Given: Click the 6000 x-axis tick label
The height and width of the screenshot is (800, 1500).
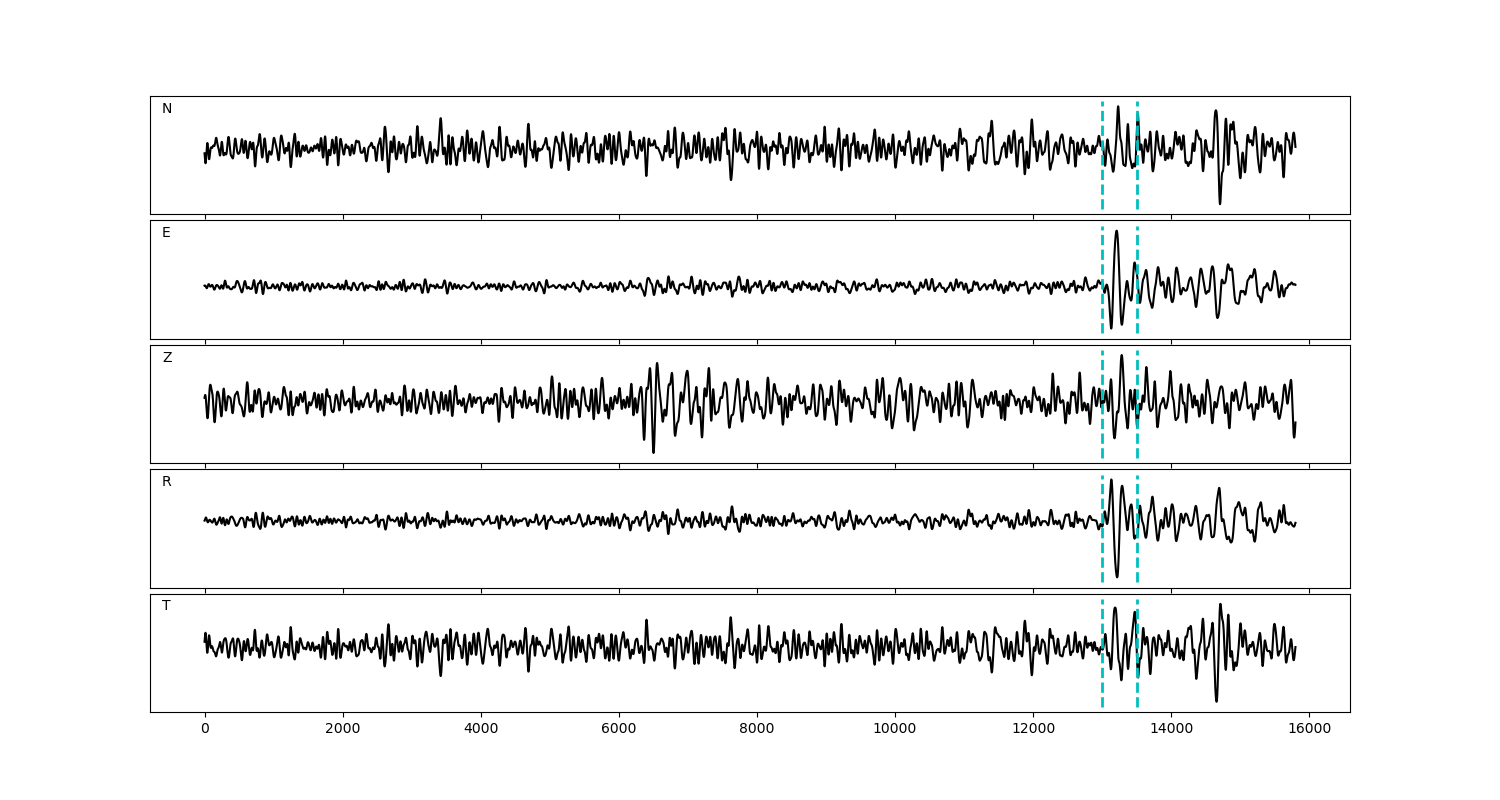Looking at the screenshot, I should point(619,729).
